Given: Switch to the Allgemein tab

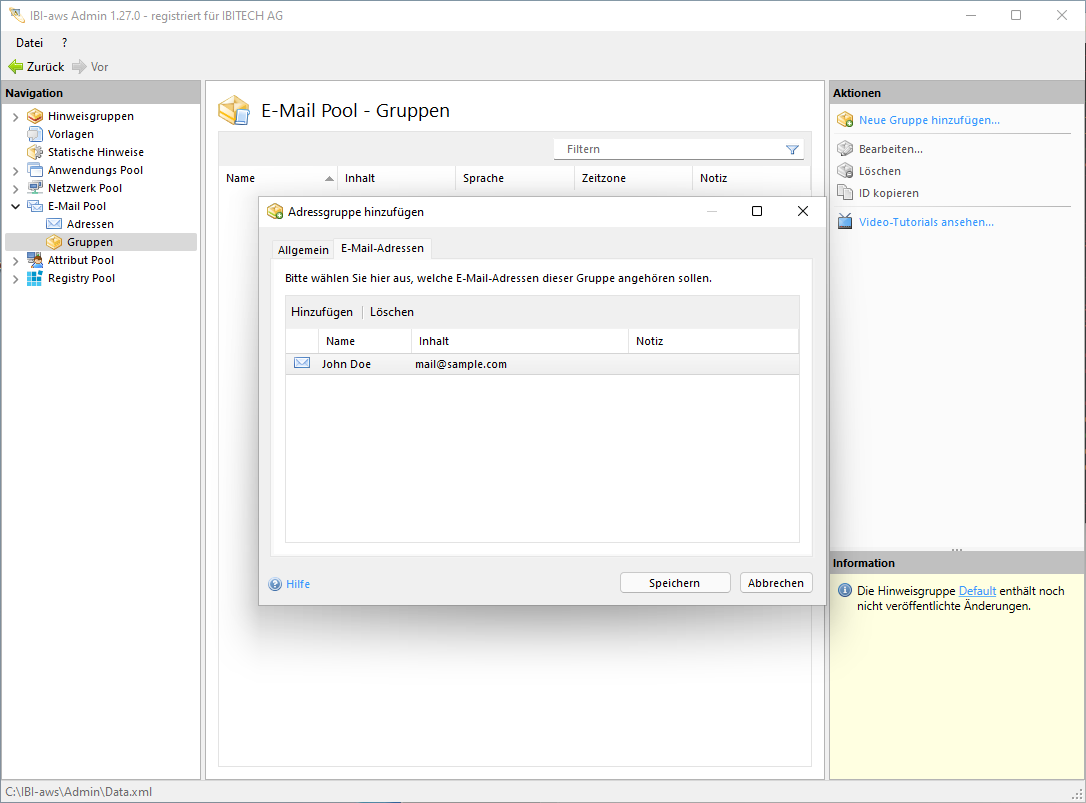Looking at the screenshot, I should (x=303, y=249).
